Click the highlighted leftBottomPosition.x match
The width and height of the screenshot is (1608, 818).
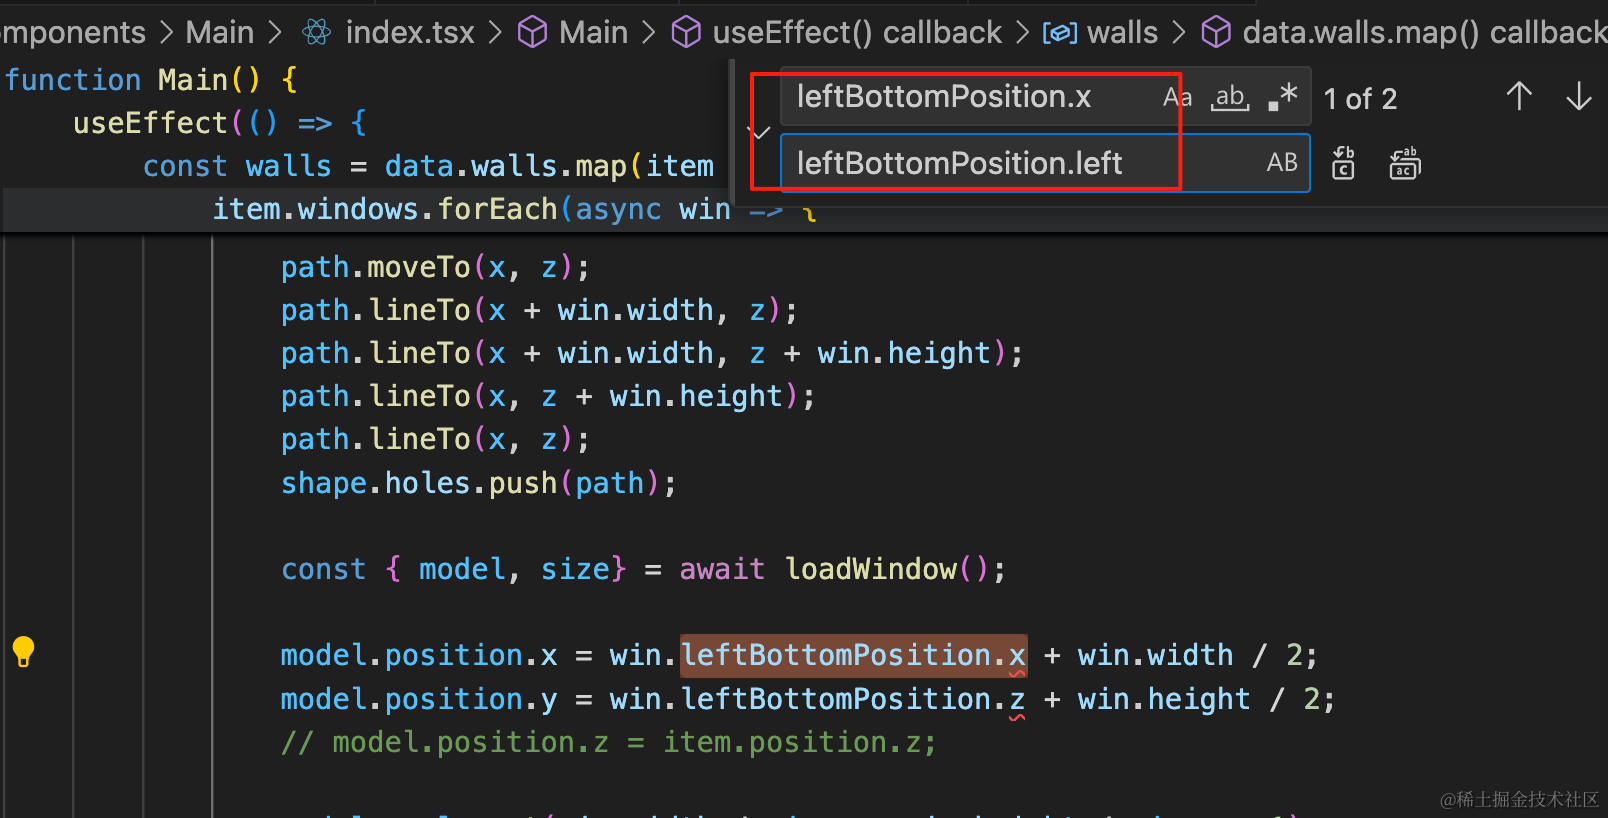[x=854, y=655]
